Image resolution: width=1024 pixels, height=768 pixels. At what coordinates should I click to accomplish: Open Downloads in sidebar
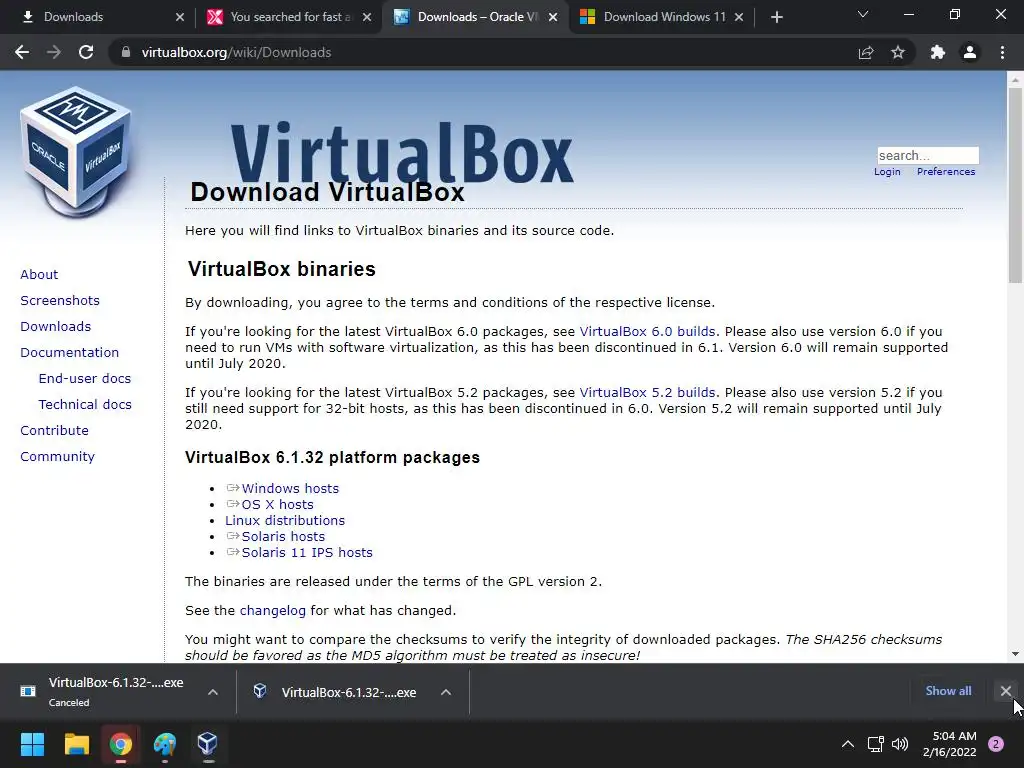(56, 327)
